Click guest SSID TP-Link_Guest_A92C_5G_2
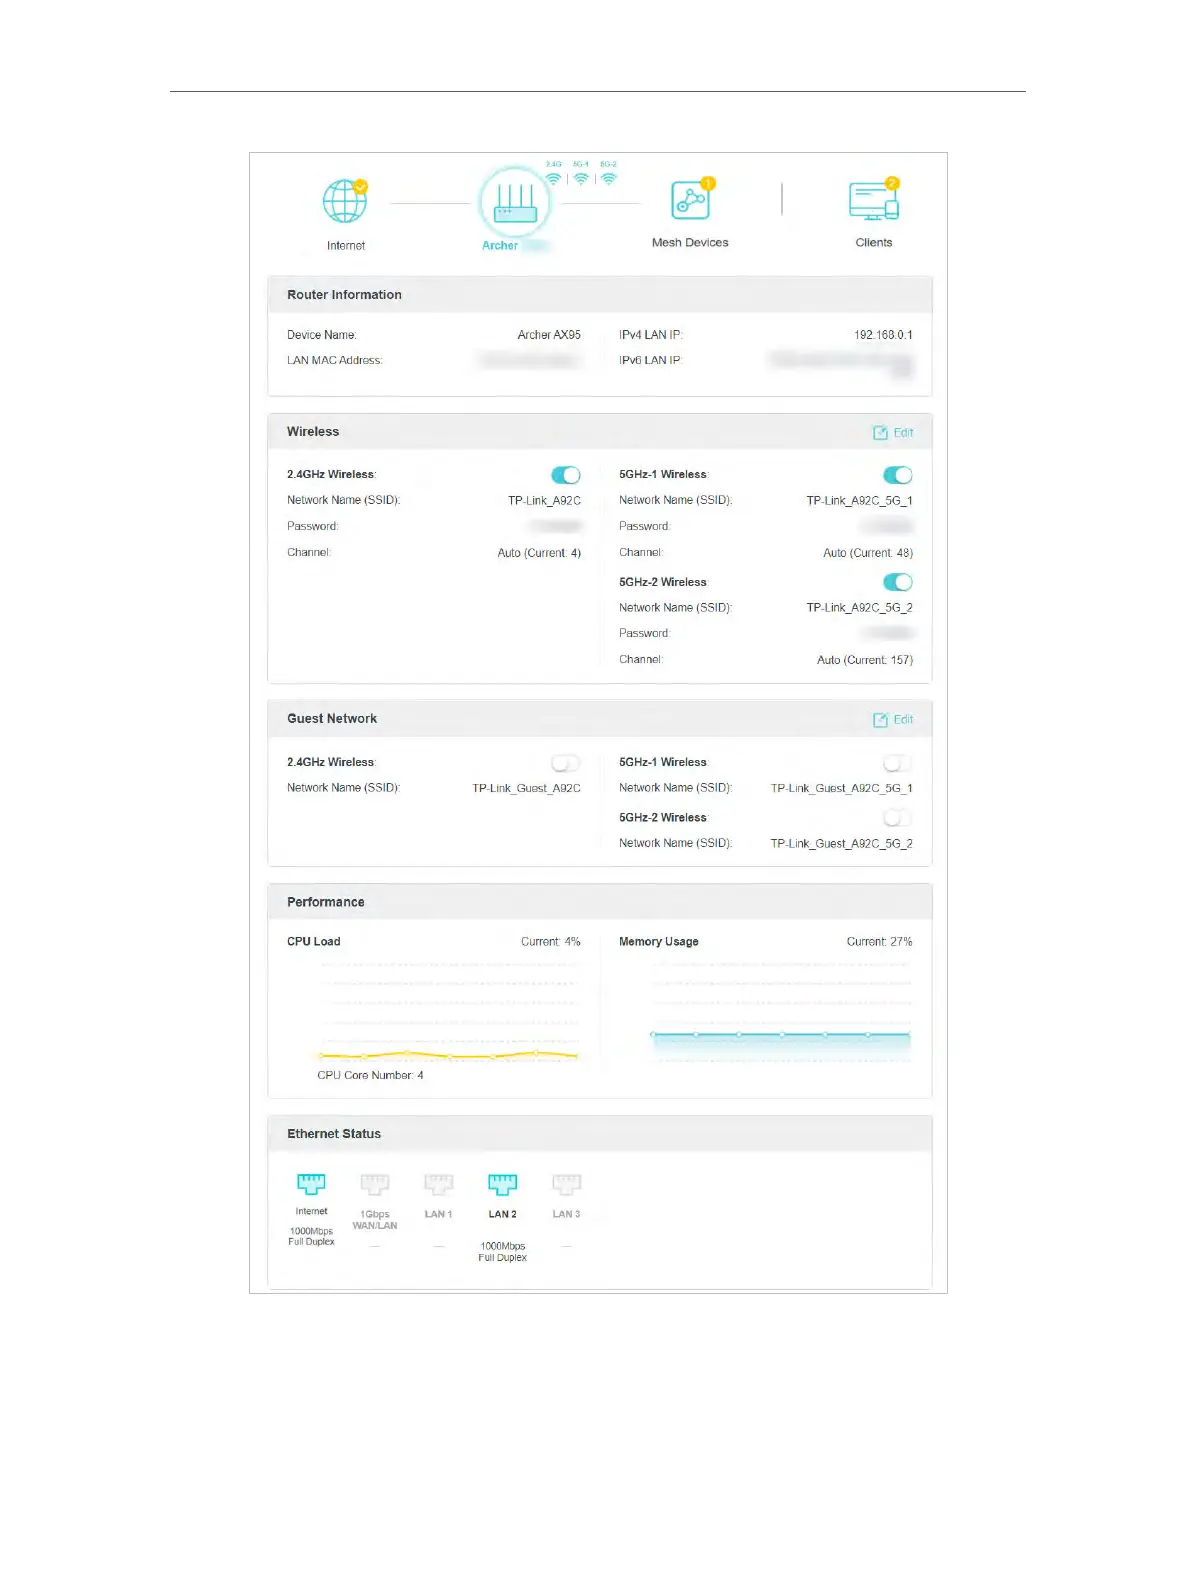Image resolution: width=1196 pixels, height=1582 pixels. 841,844
